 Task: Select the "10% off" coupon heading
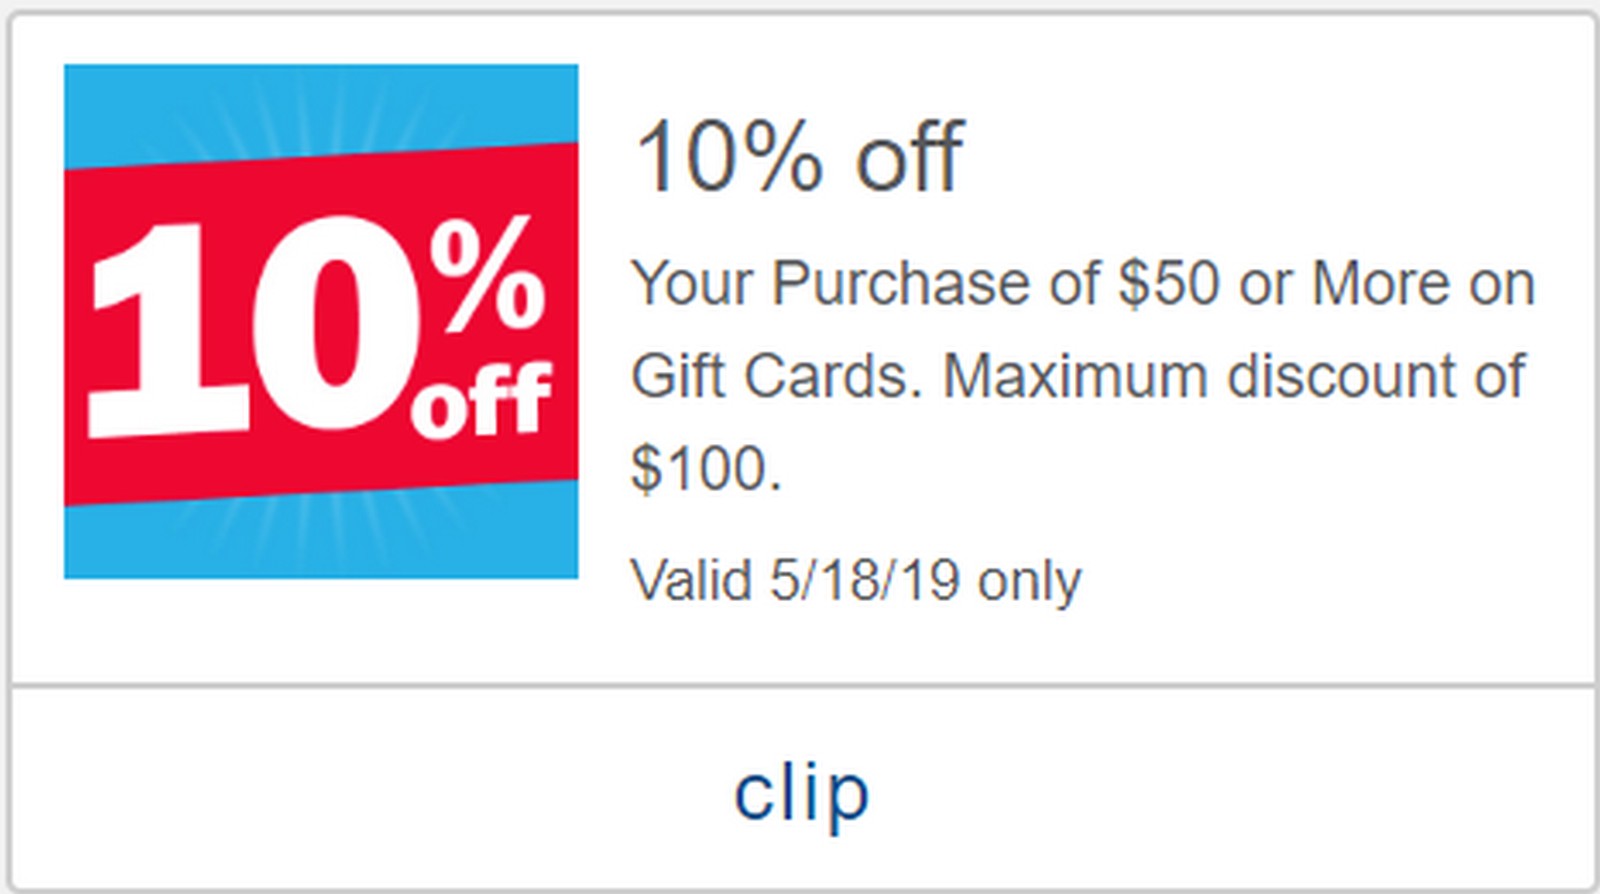tap(798, 157)
